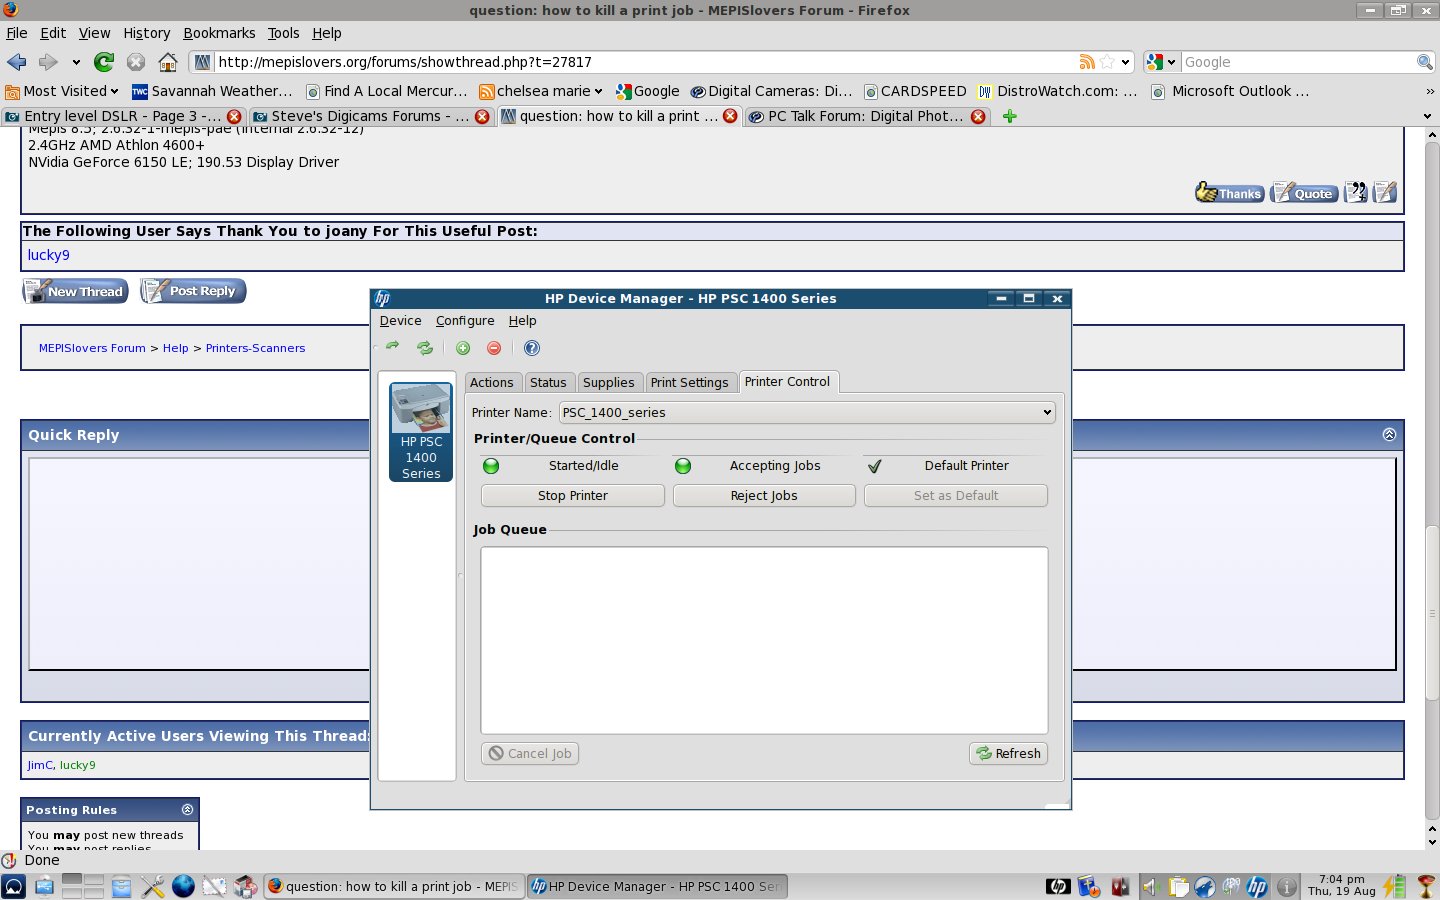Click the Firefox forward arrow

tap(48, 62)
